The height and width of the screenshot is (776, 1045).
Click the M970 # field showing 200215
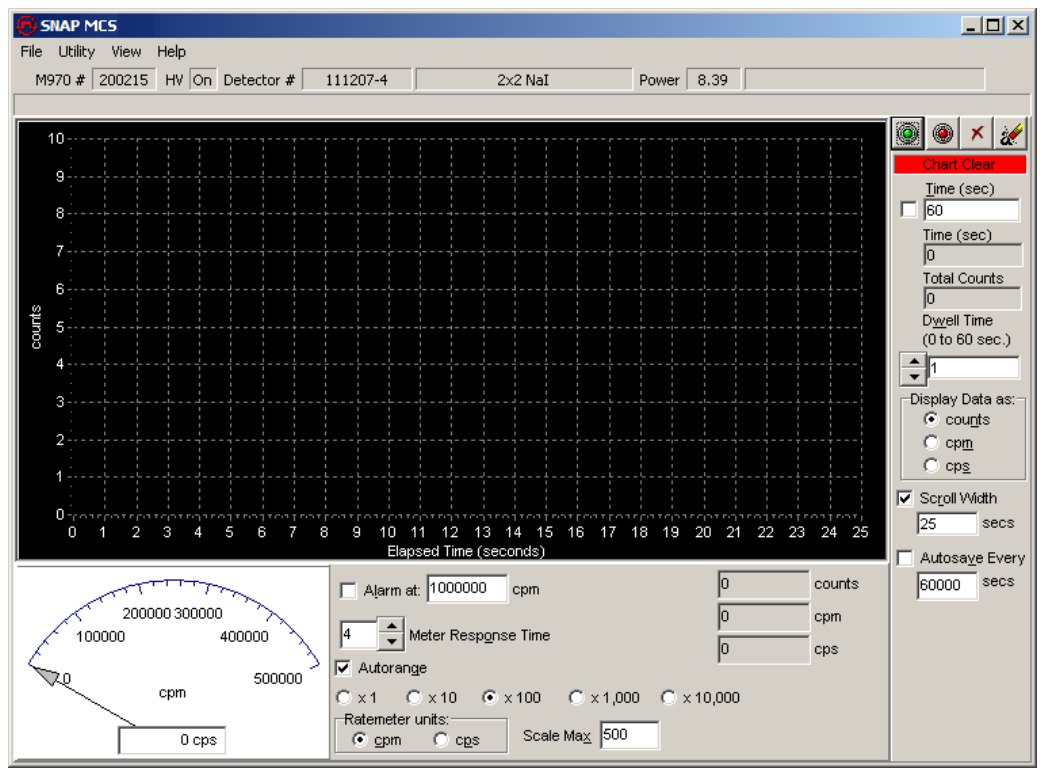[x=123, y=80]
